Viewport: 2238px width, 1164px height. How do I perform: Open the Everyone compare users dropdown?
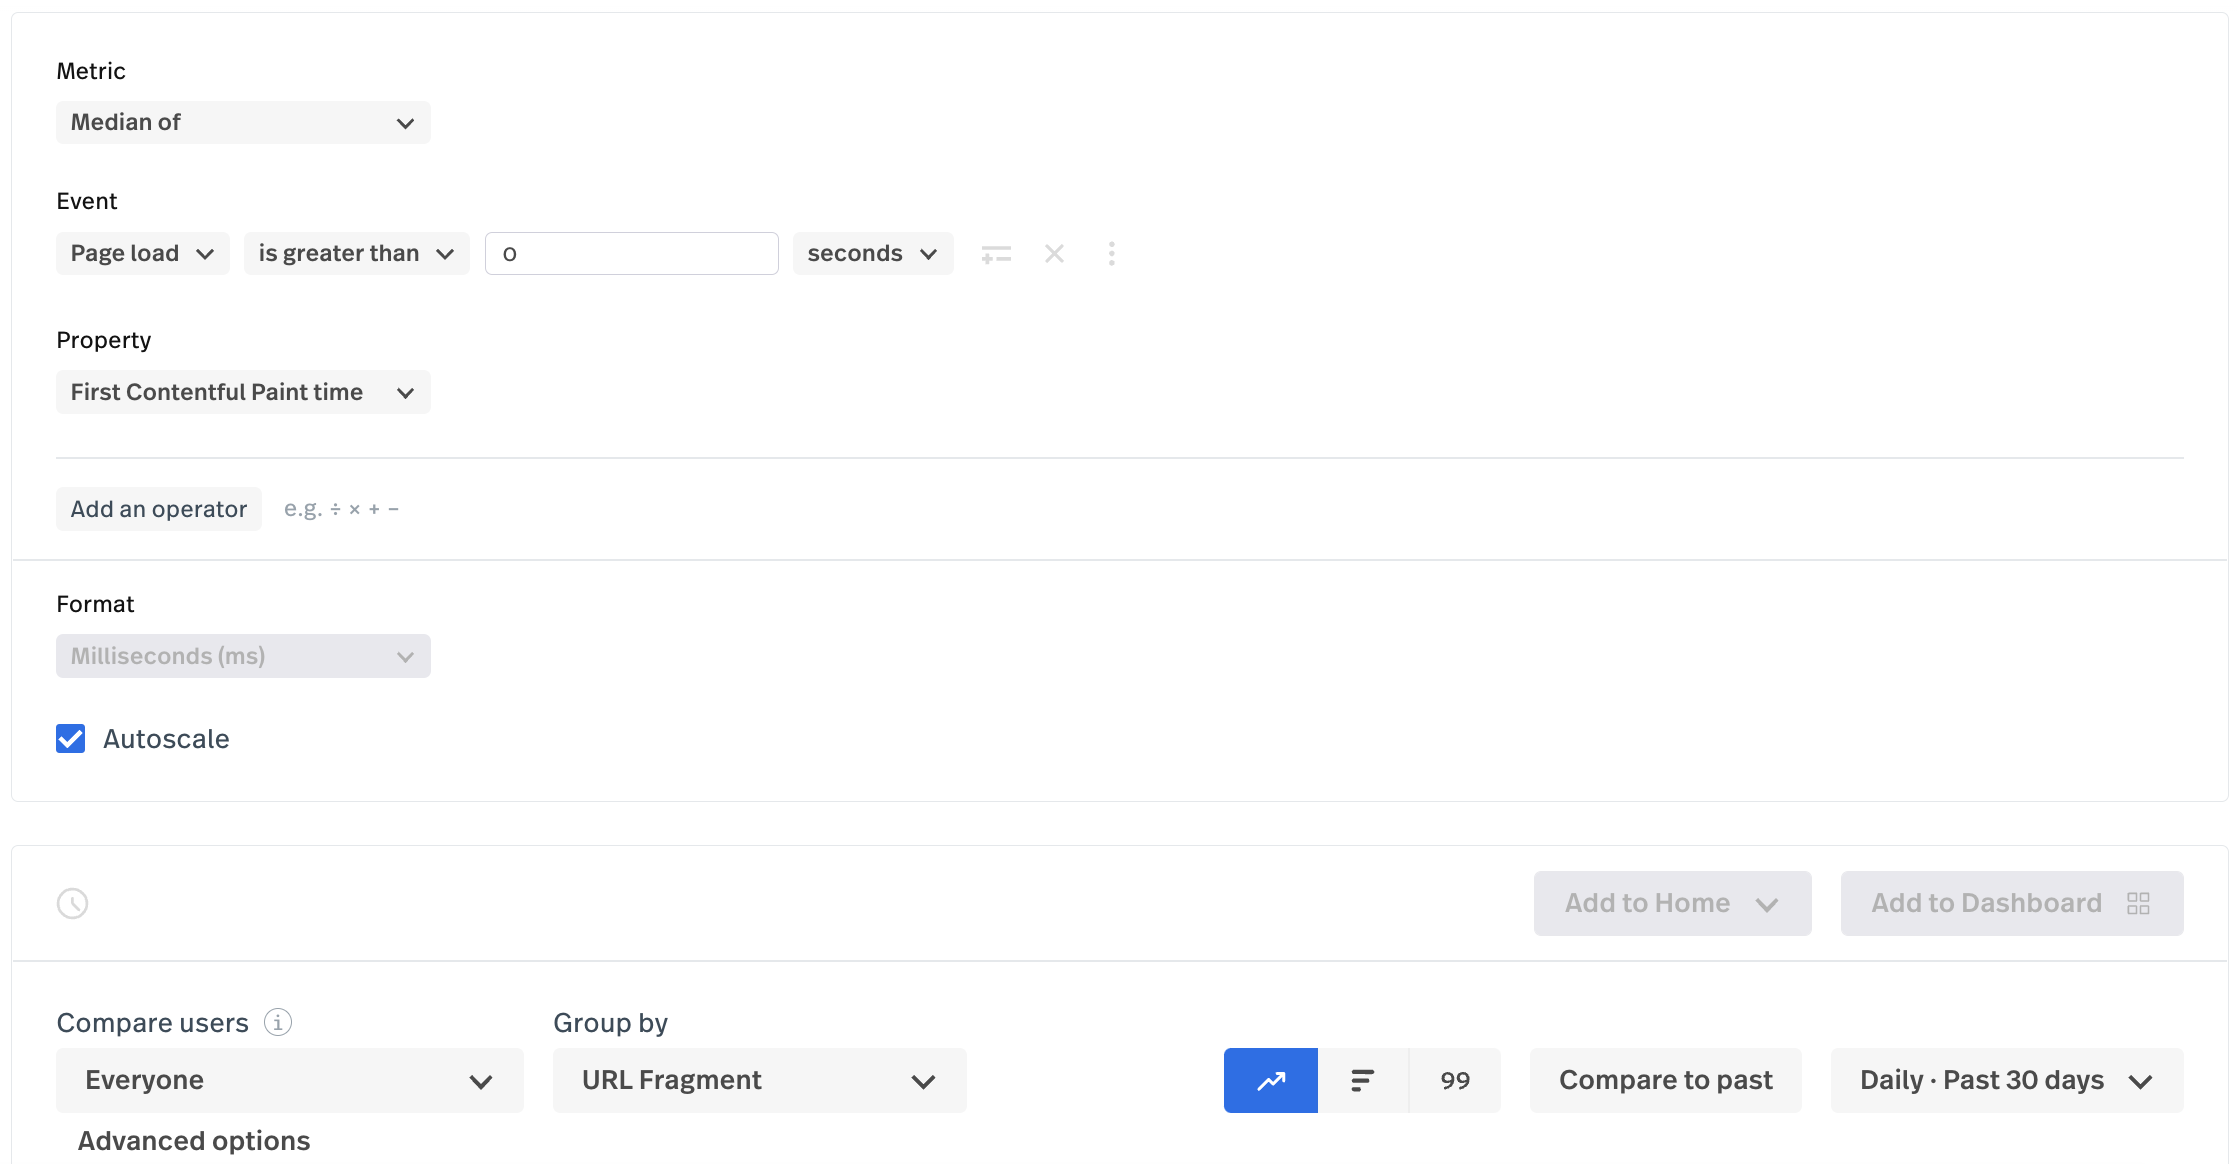tap(290, 1080)
